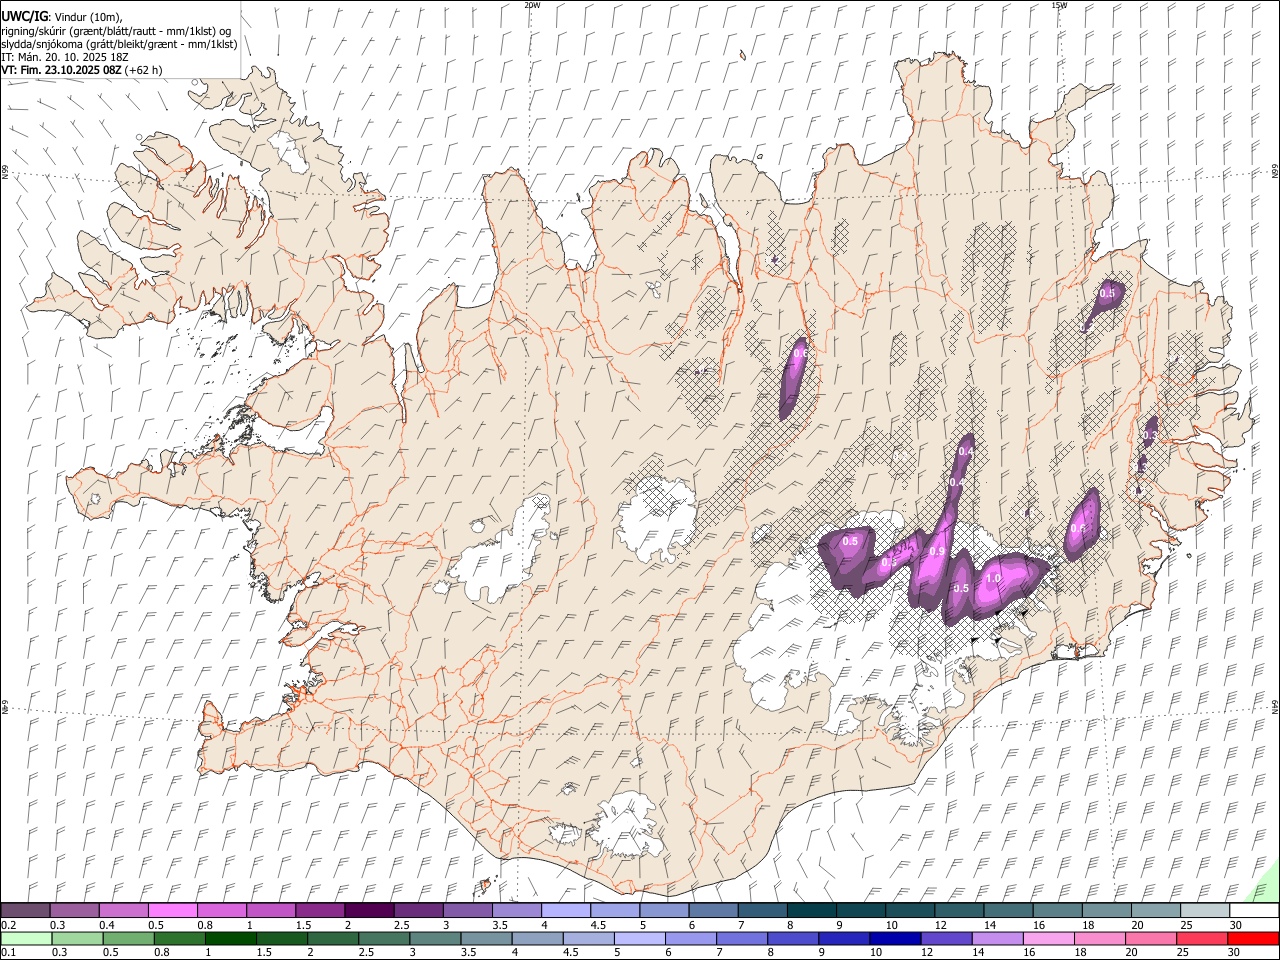Pick the 7 swatch in the upper legend row
This screenshot has height=960, width=1280.
(762, 911)
